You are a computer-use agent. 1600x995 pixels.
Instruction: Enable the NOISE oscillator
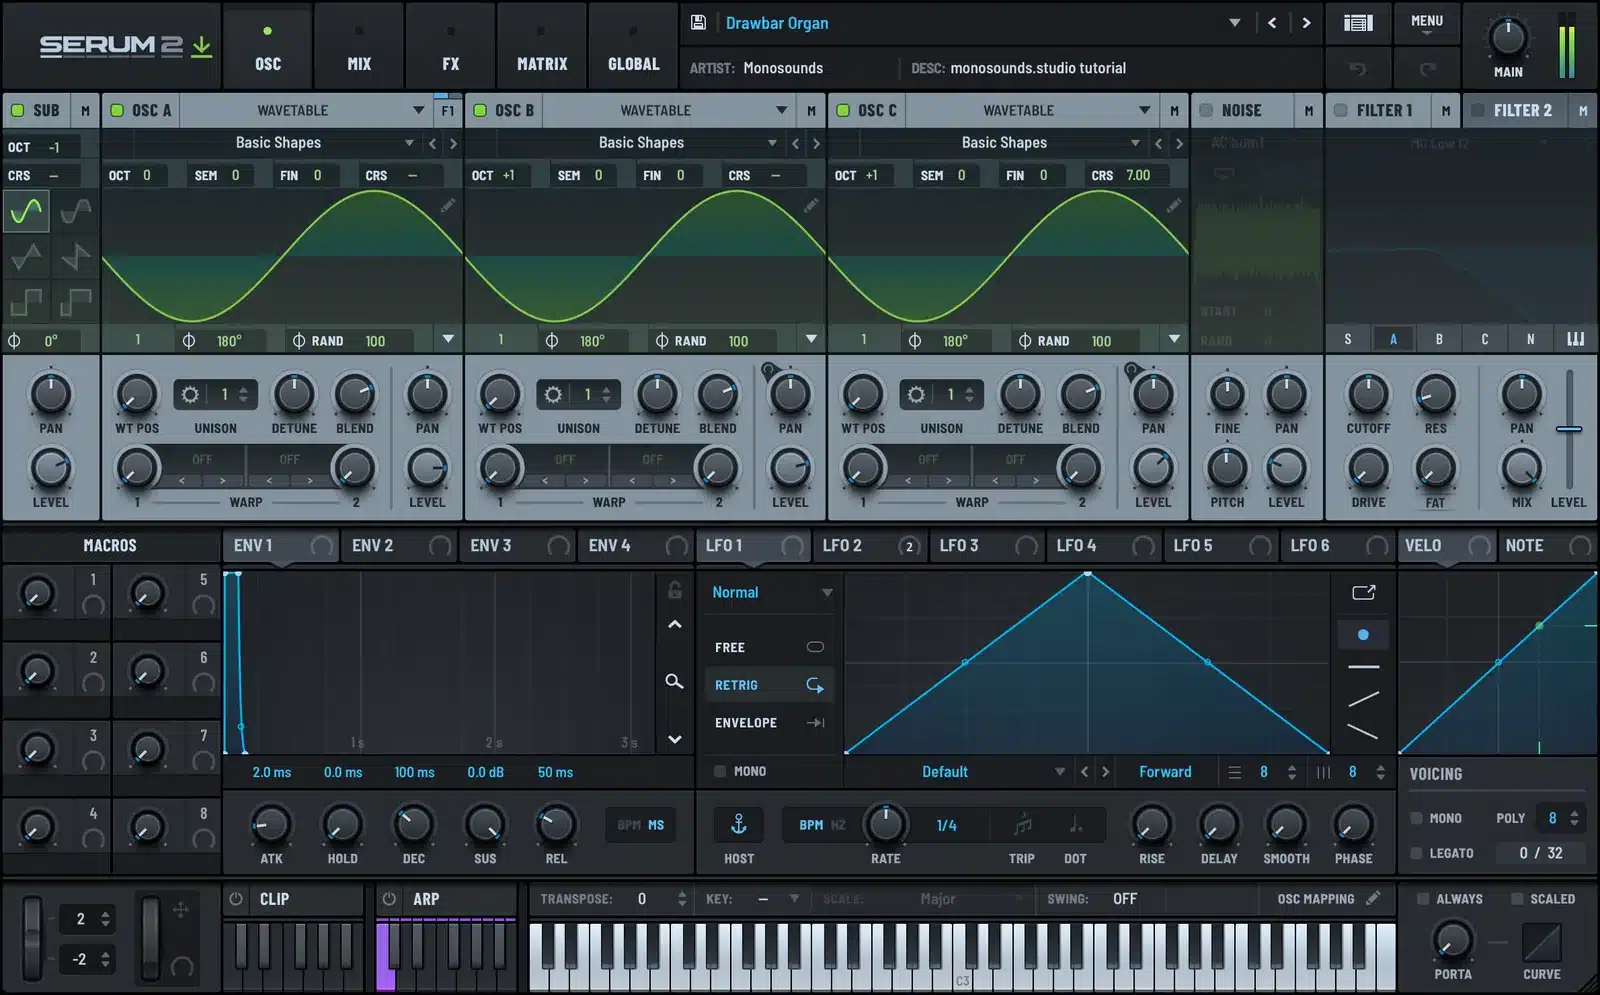click(x=1206, y=110)
